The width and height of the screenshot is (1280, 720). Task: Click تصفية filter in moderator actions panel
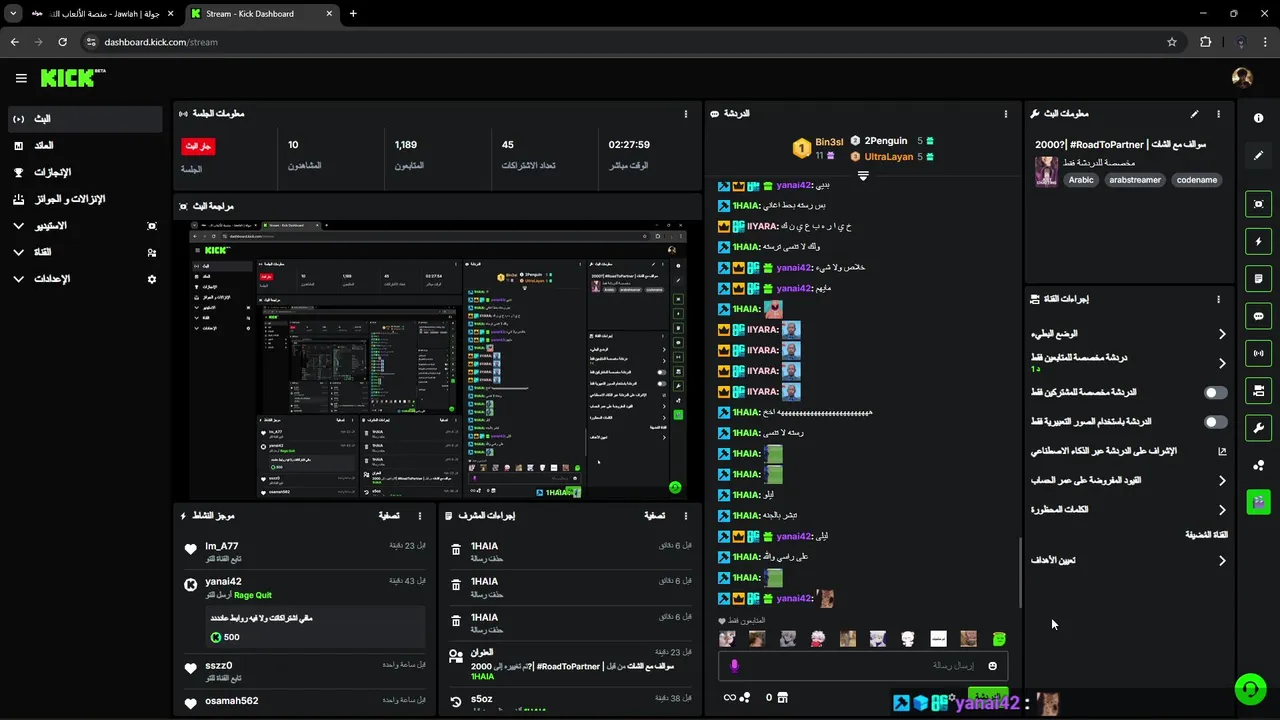click(x=654, y=516)
